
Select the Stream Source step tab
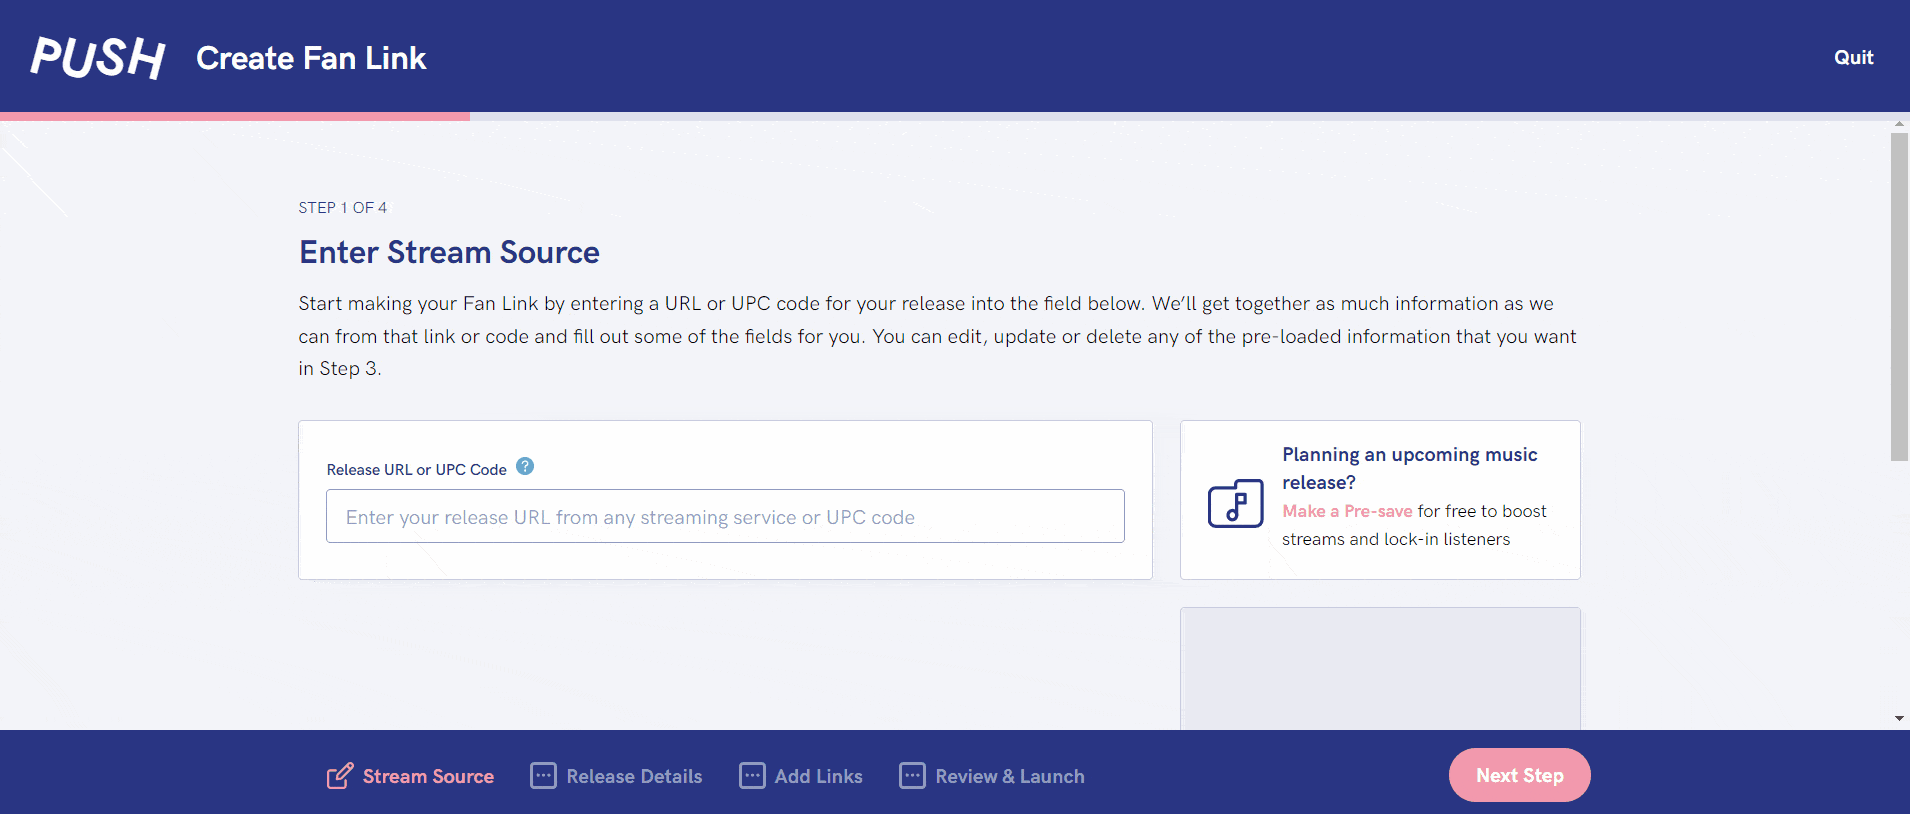[x=410, y=776]
